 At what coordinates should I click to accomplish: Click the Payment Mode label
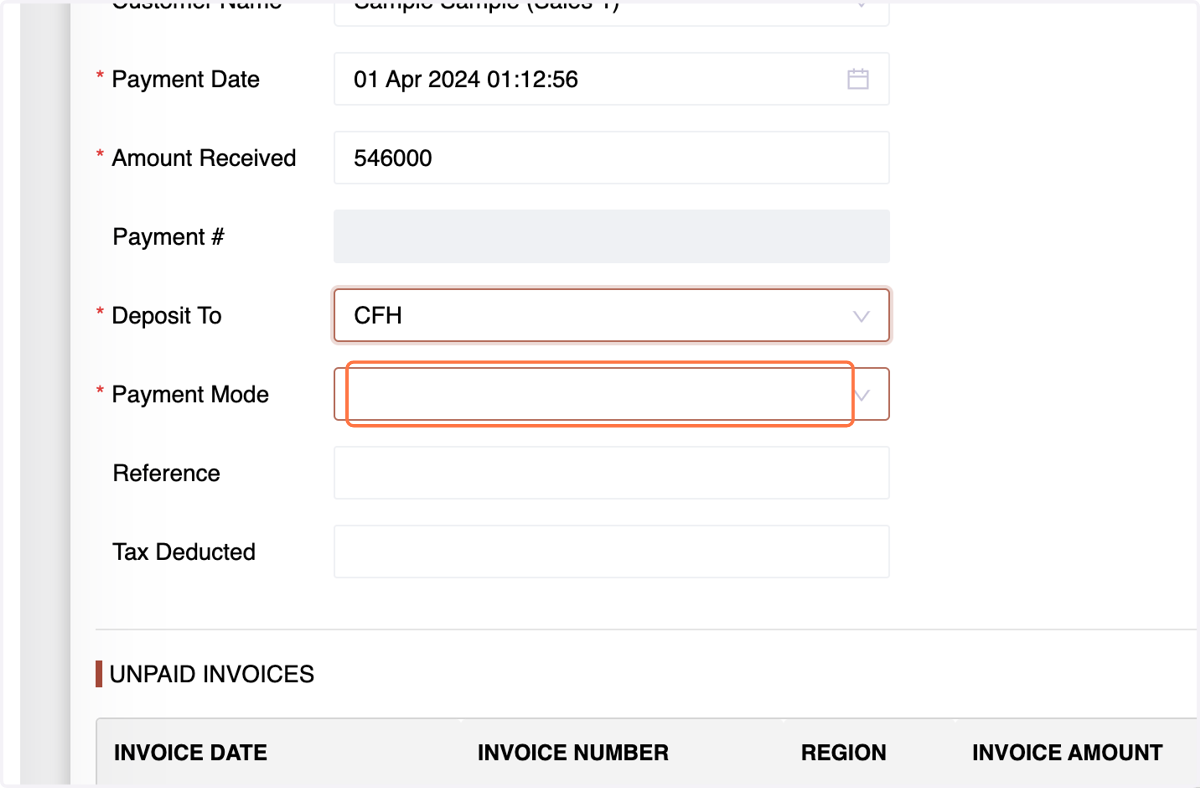(x=190, y=394)
